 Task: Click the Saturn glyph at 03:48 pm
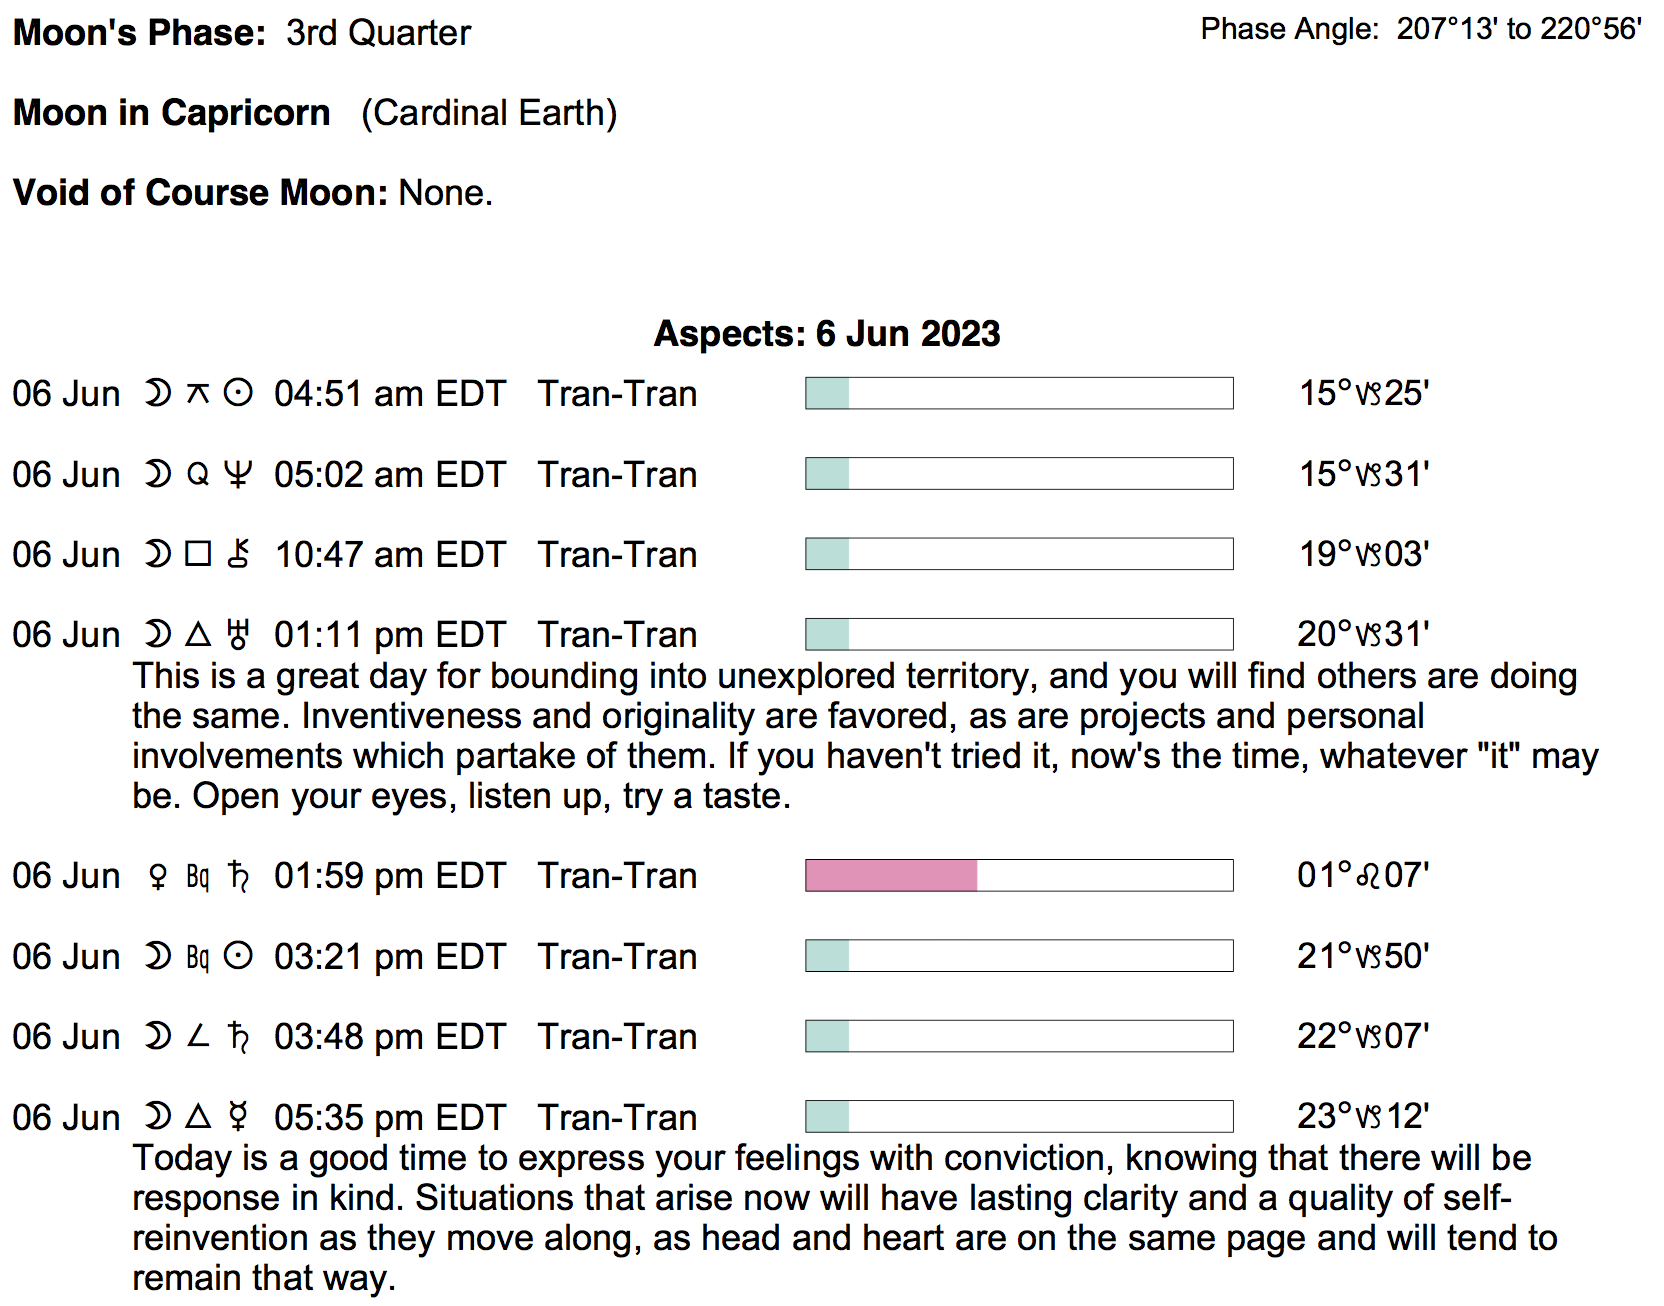click(x=238, y=1037)
